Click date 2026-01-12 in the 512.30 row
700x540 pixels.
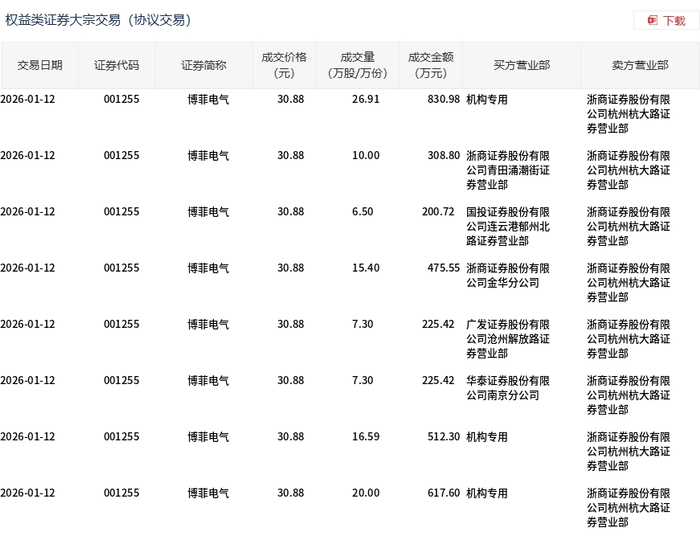point(28,436)
